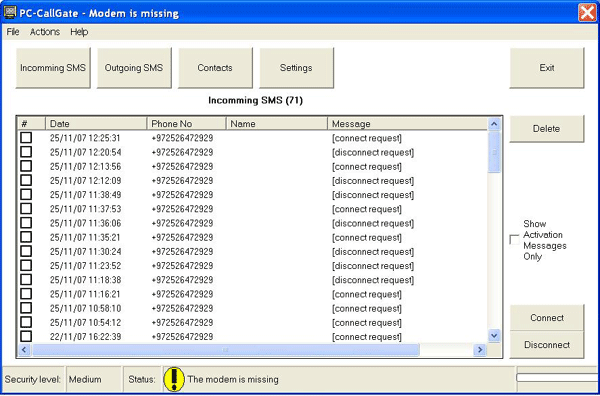Click the status bar progress bar

(x=558, y=378)
